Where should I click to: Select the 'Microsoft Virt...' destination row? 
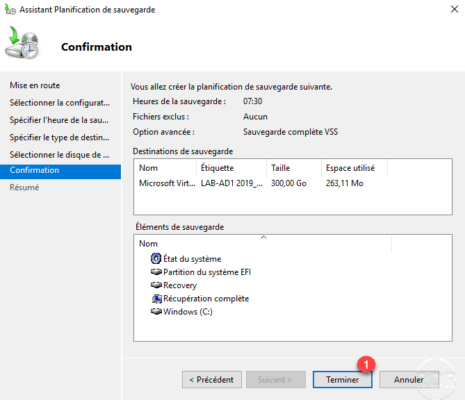(167, 183)
